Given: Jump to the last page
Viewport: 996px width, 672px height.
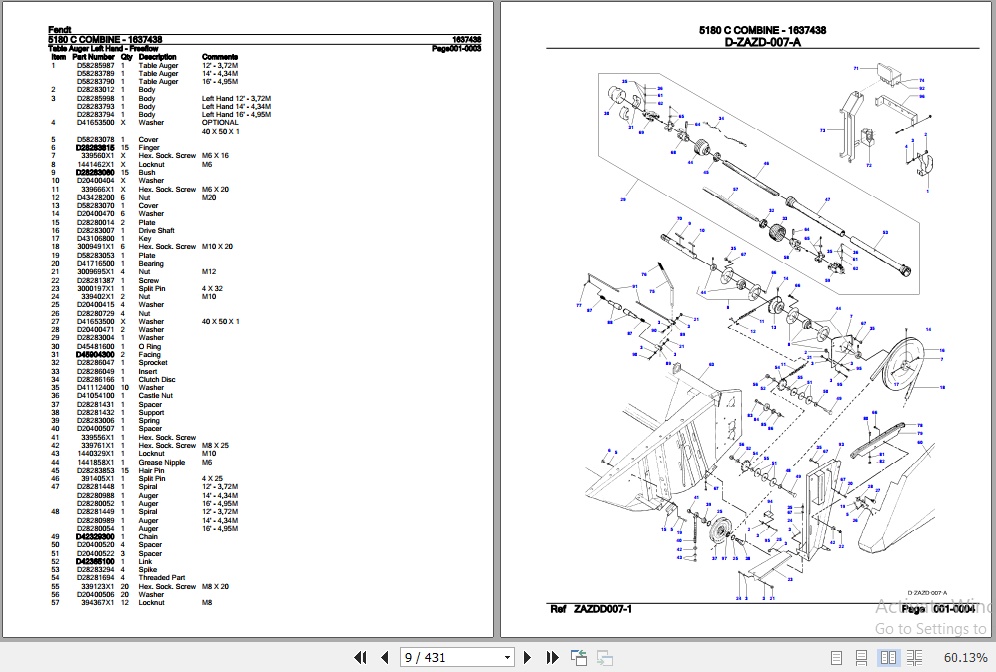Looking at the screenshot, I should [552, 657].
